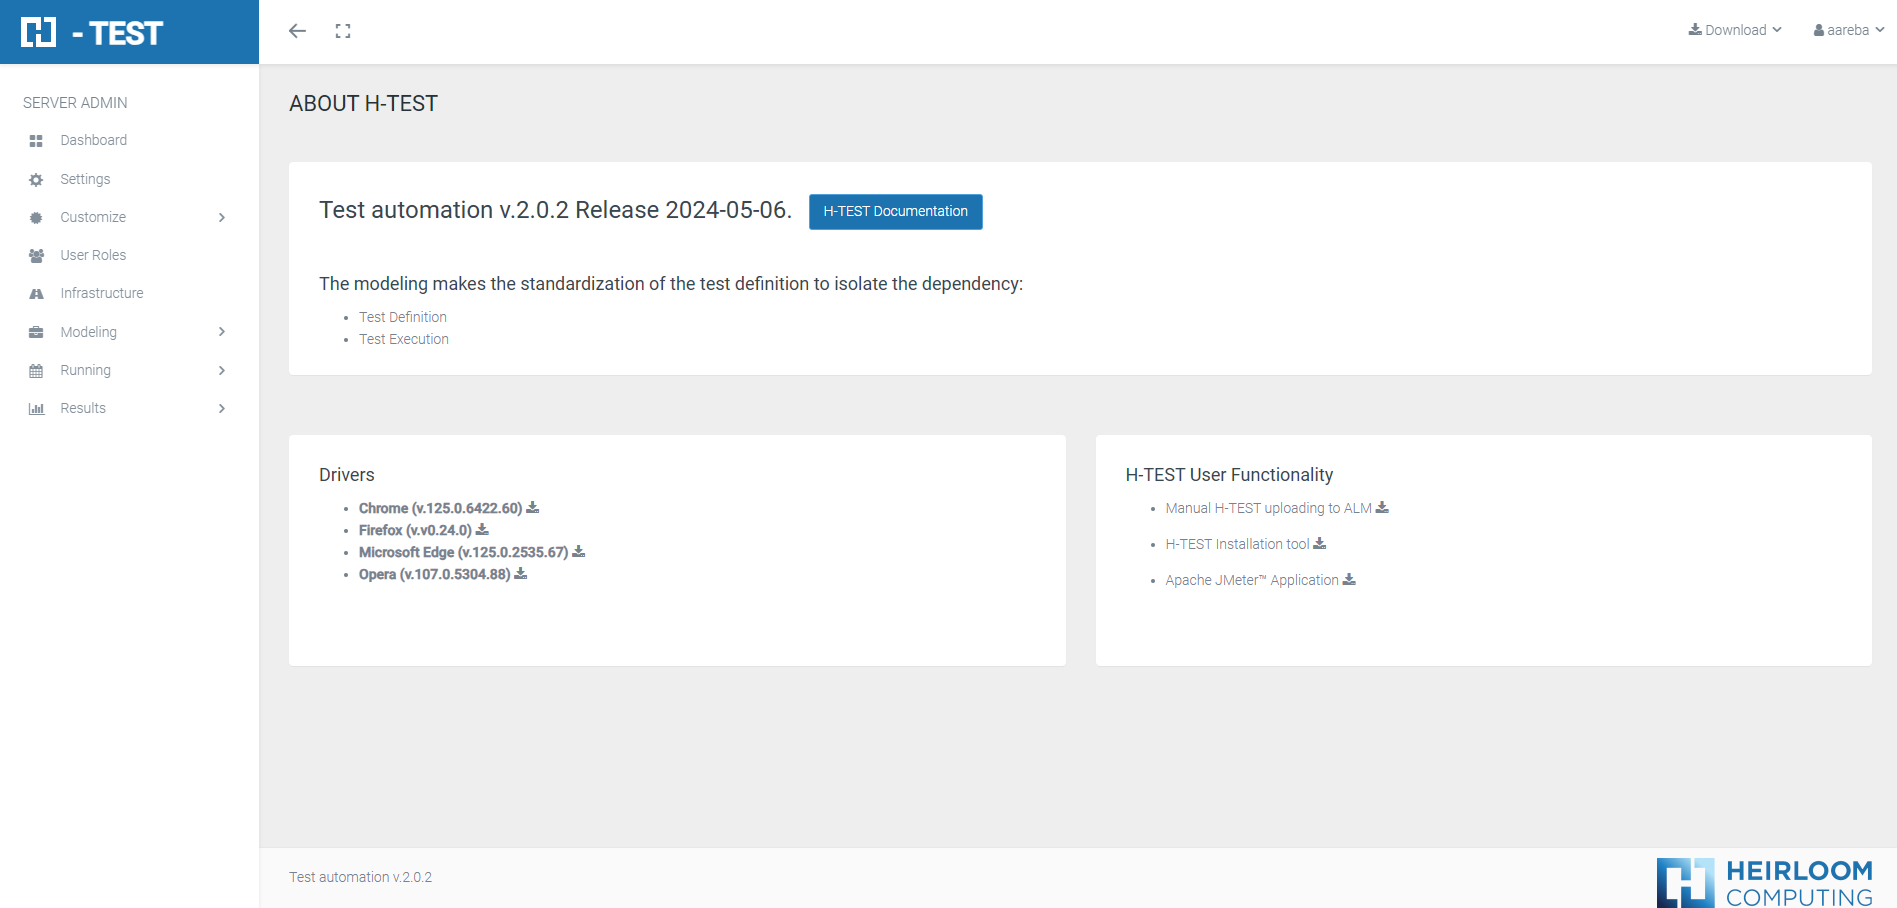Download the H-TEST Installation tool icon
The image size is (1897, 908).
pos(1320,544)
